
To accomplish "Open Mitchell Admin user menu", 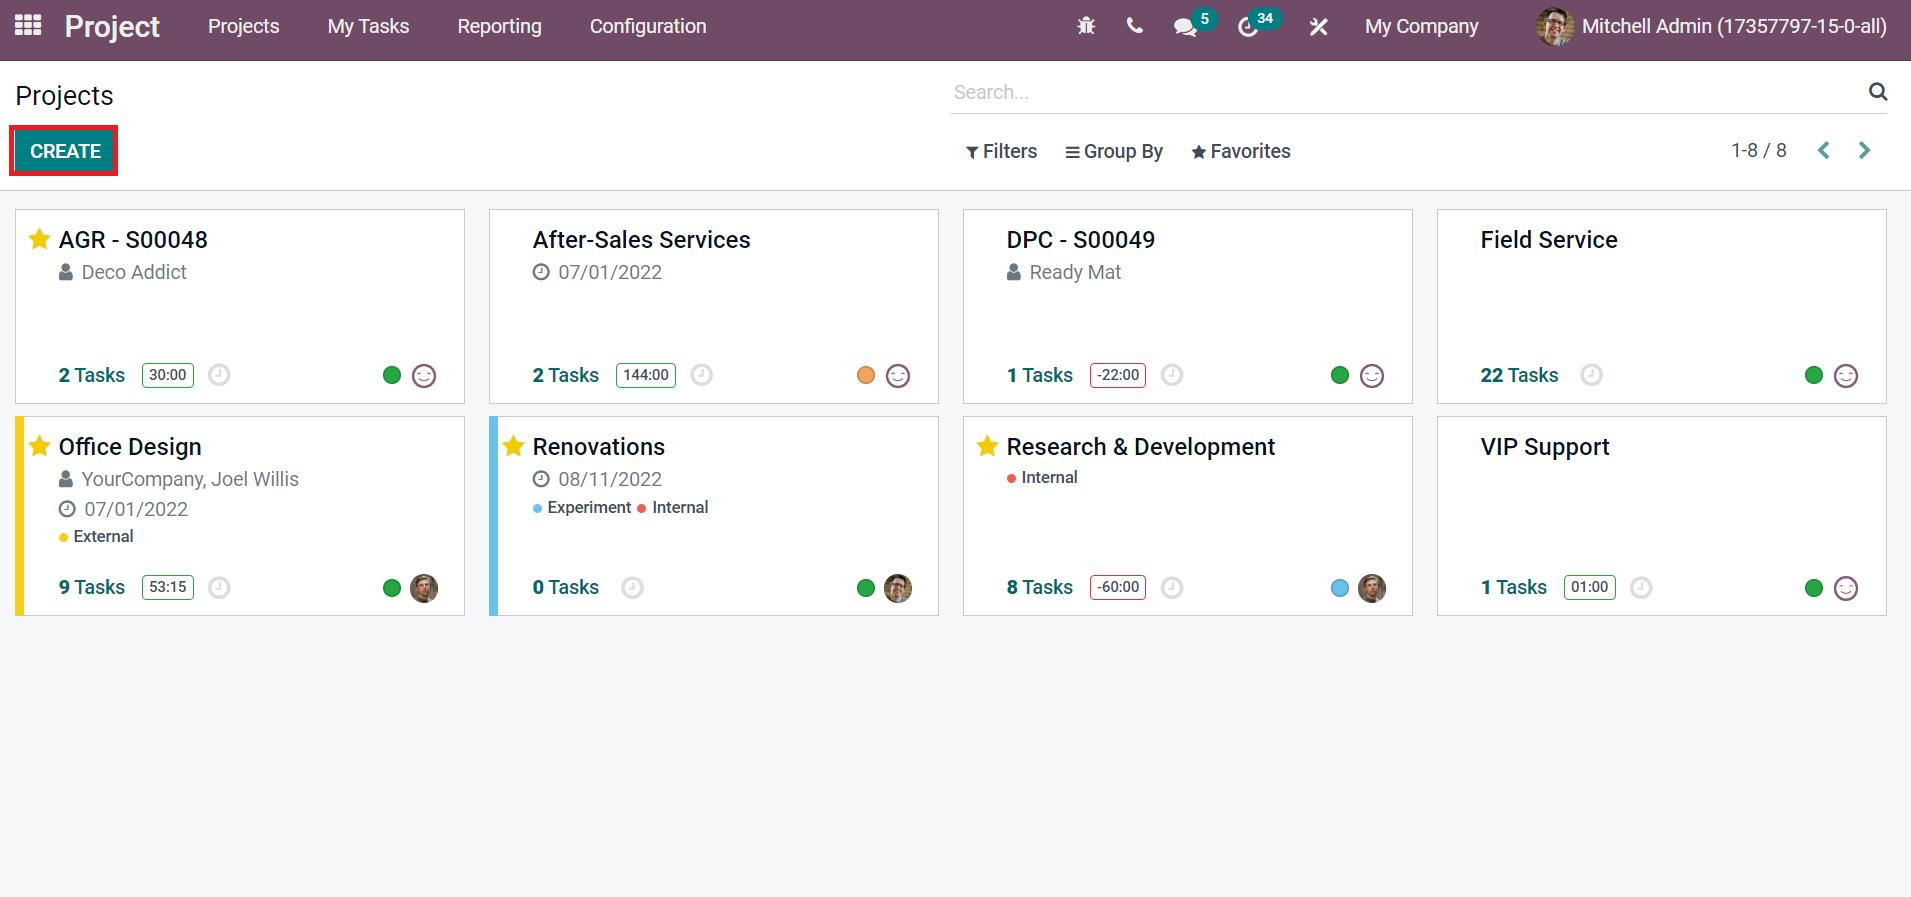I will (x=1711, y=27).
